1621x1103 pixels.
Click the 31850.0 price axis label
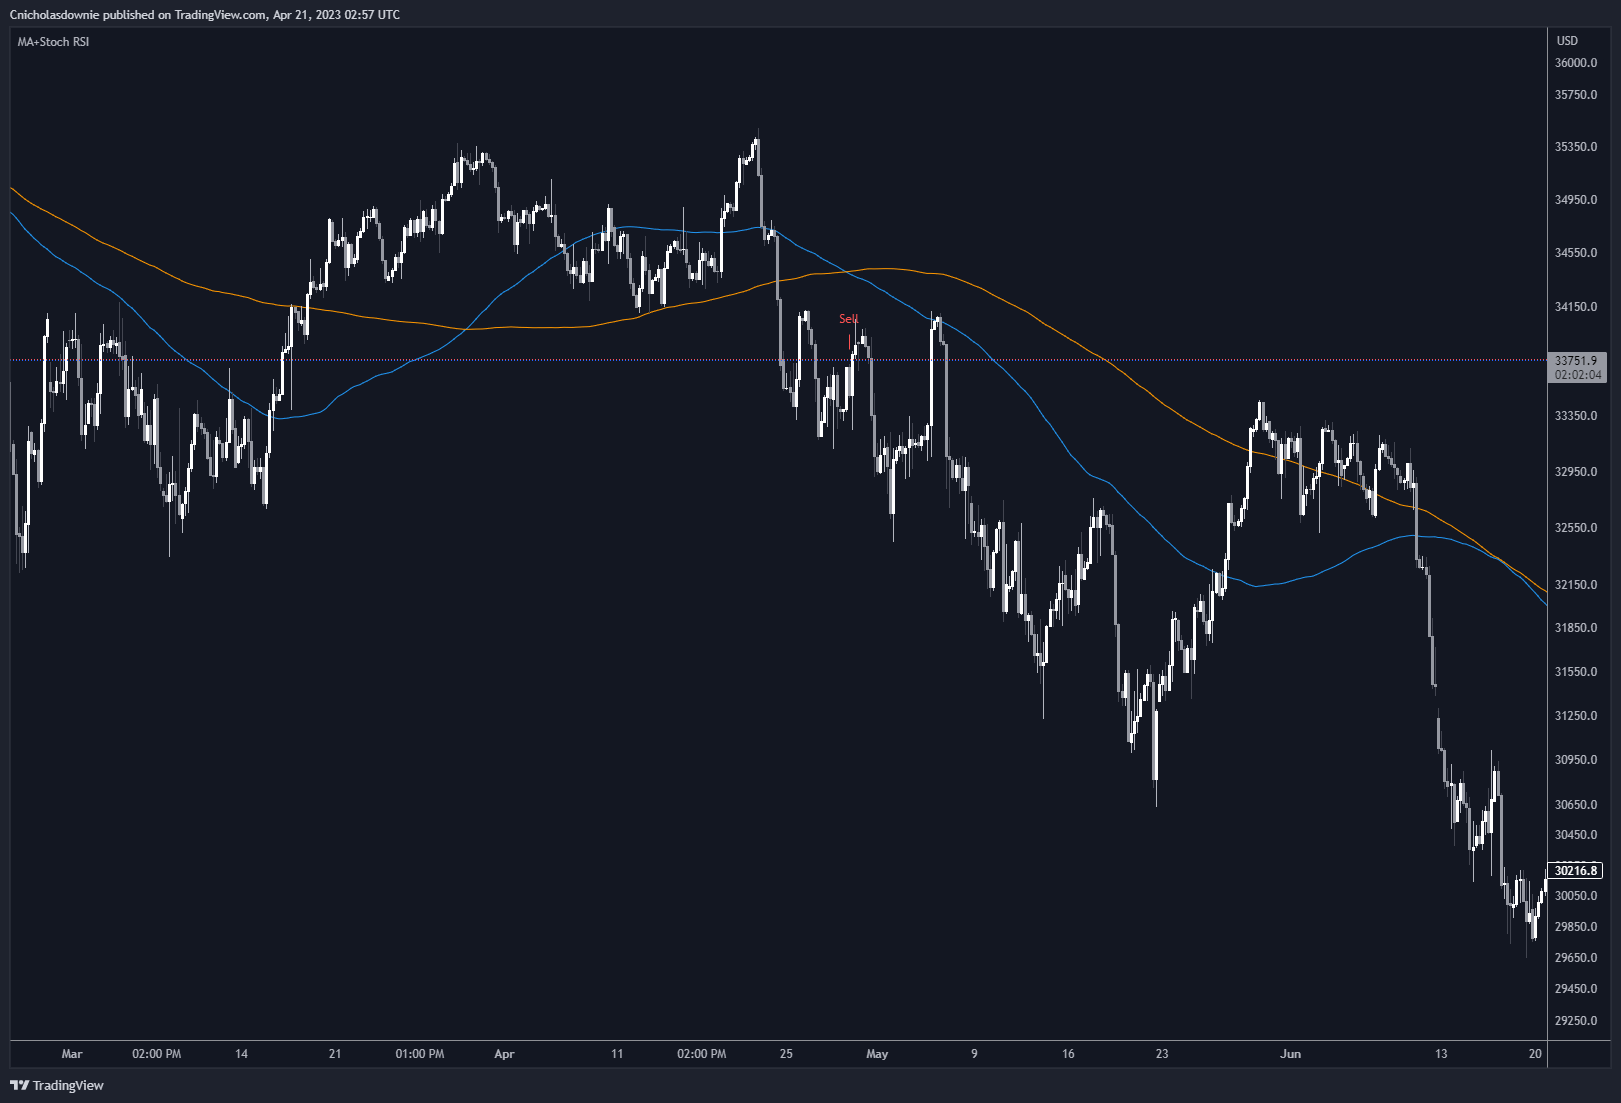[1576, 628]
